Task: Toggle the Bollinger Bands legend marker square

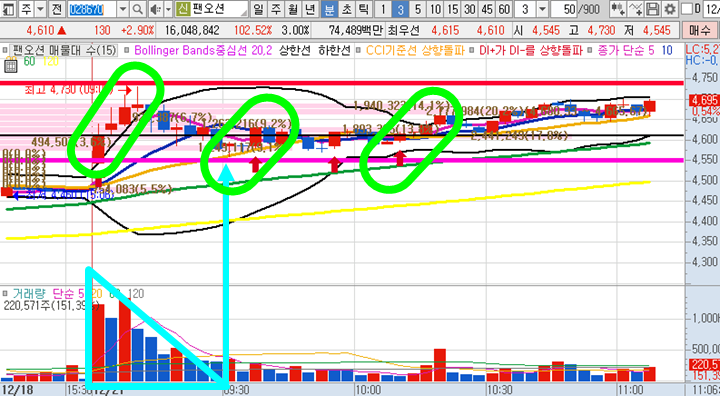Action: tap(127, 50)
